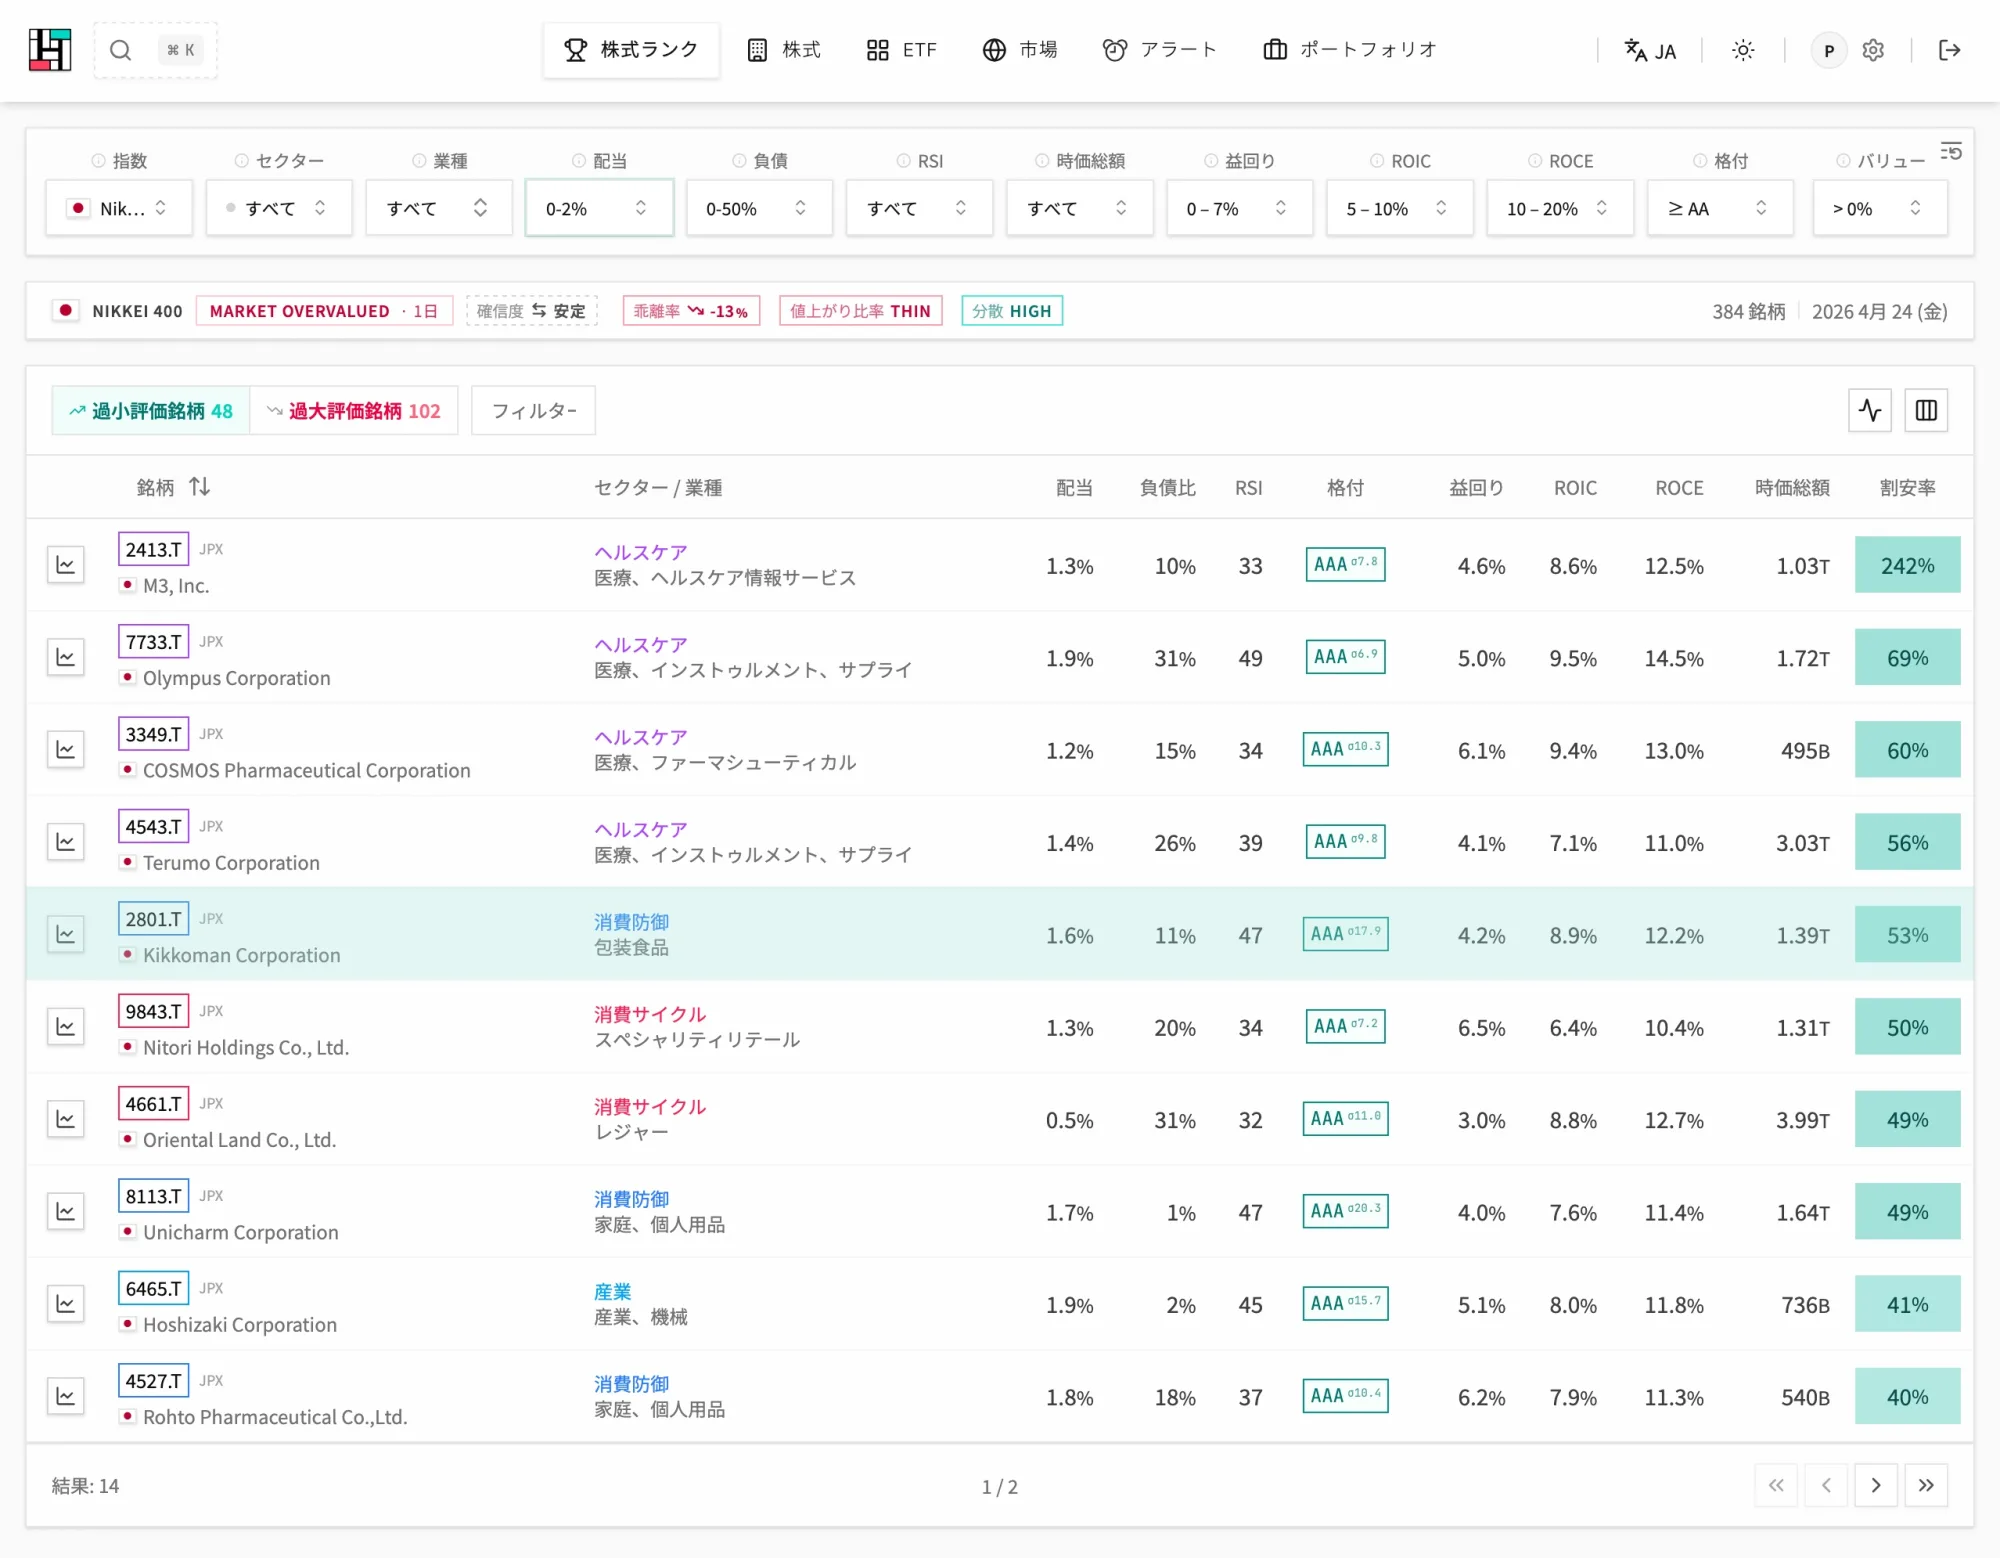
Task: Click the 242% 割安率 cell
Action: (1907, 565)
